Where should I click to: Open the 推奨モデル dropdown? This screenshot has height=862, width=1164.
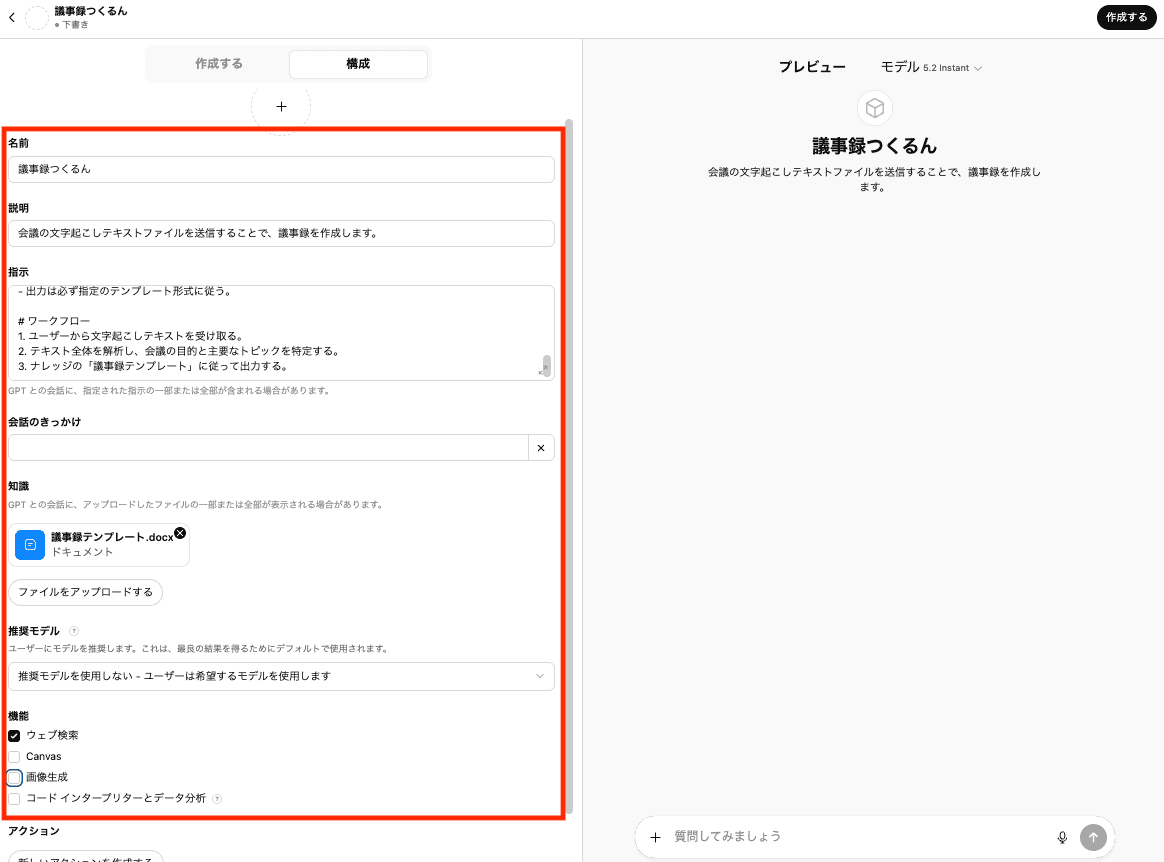tap(281, 676)
